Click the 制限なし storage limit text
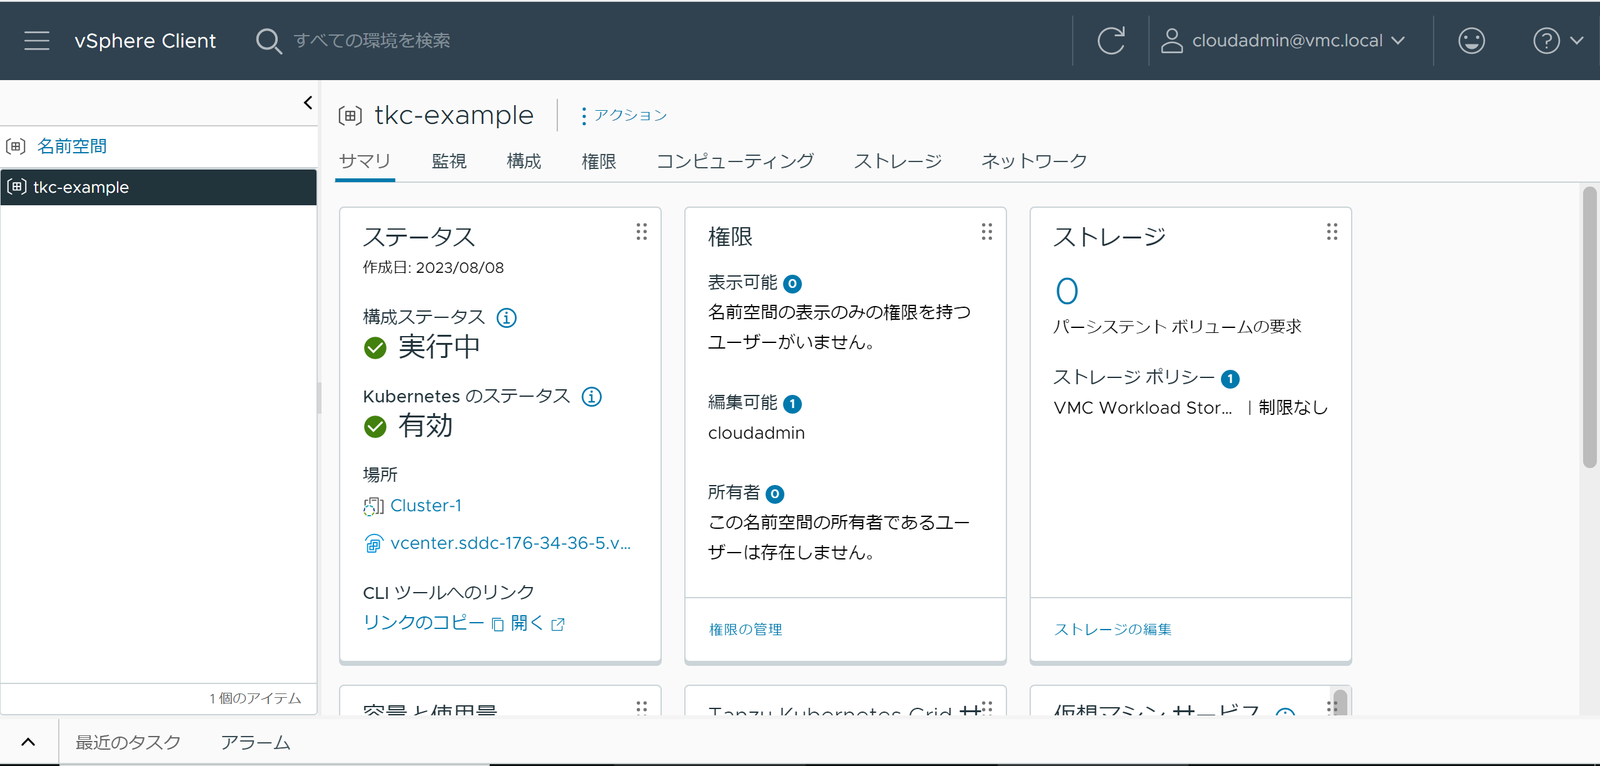 click(x=1293, y=408)
